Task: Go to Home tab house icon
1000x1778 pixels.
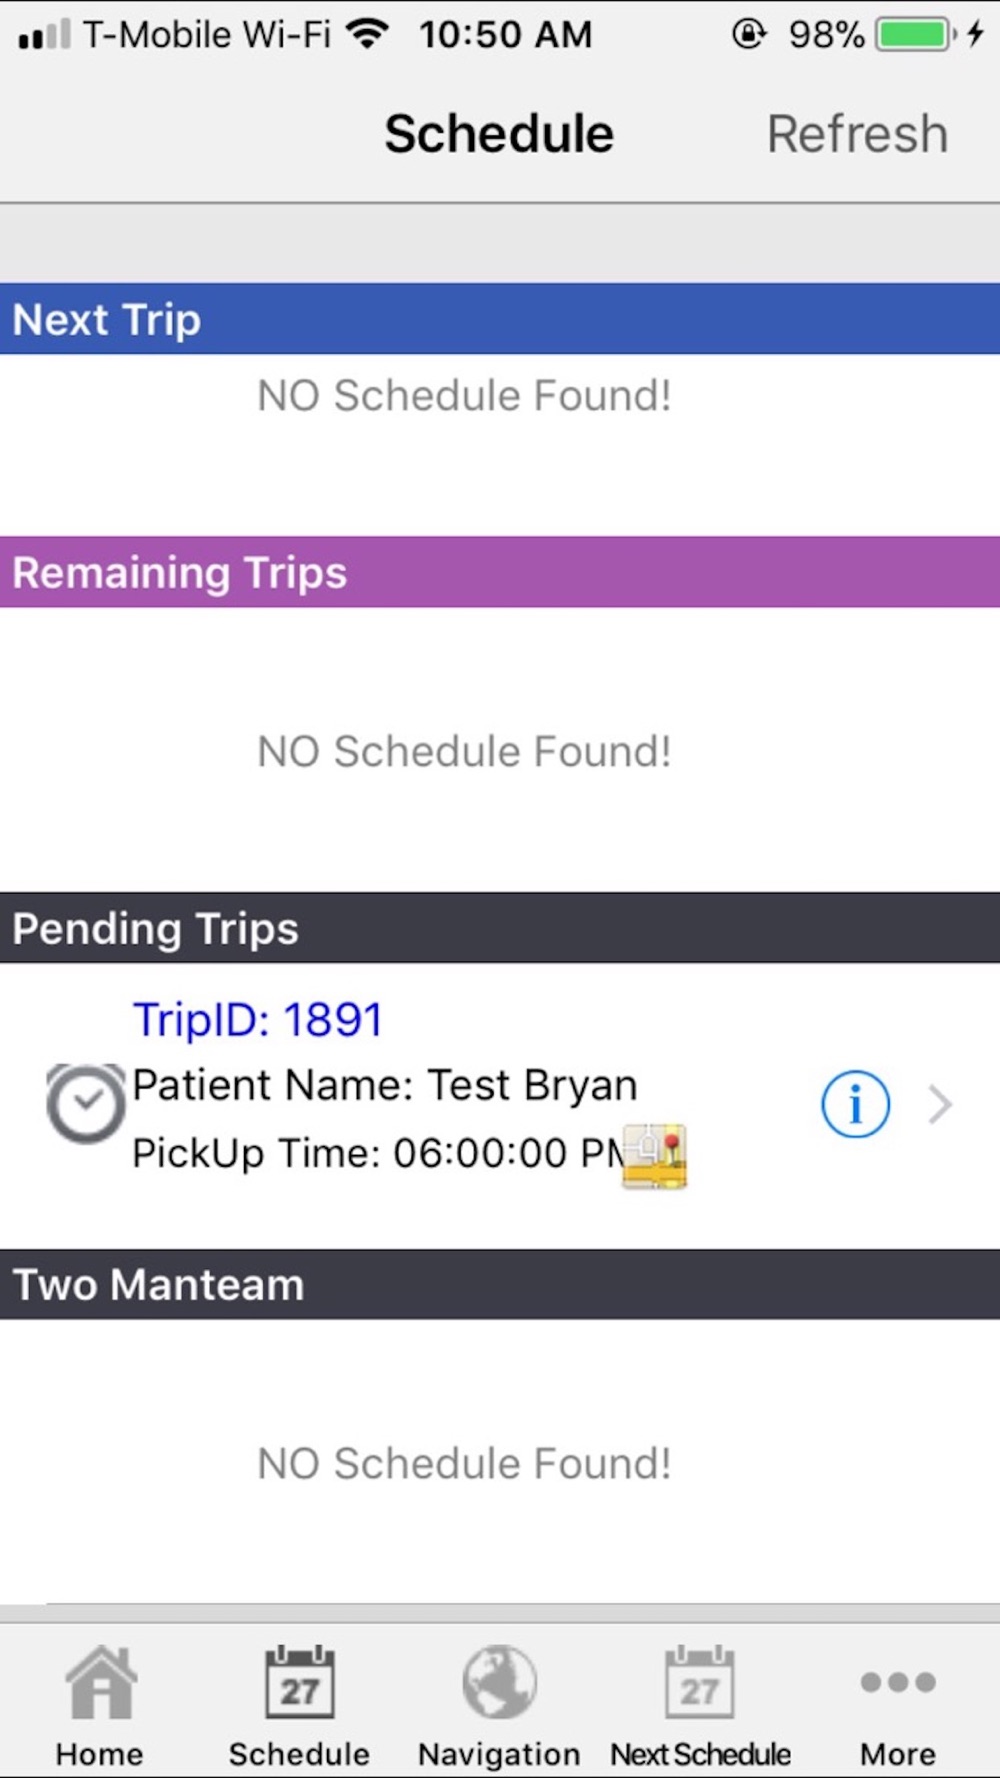Action: point(100,1682)
